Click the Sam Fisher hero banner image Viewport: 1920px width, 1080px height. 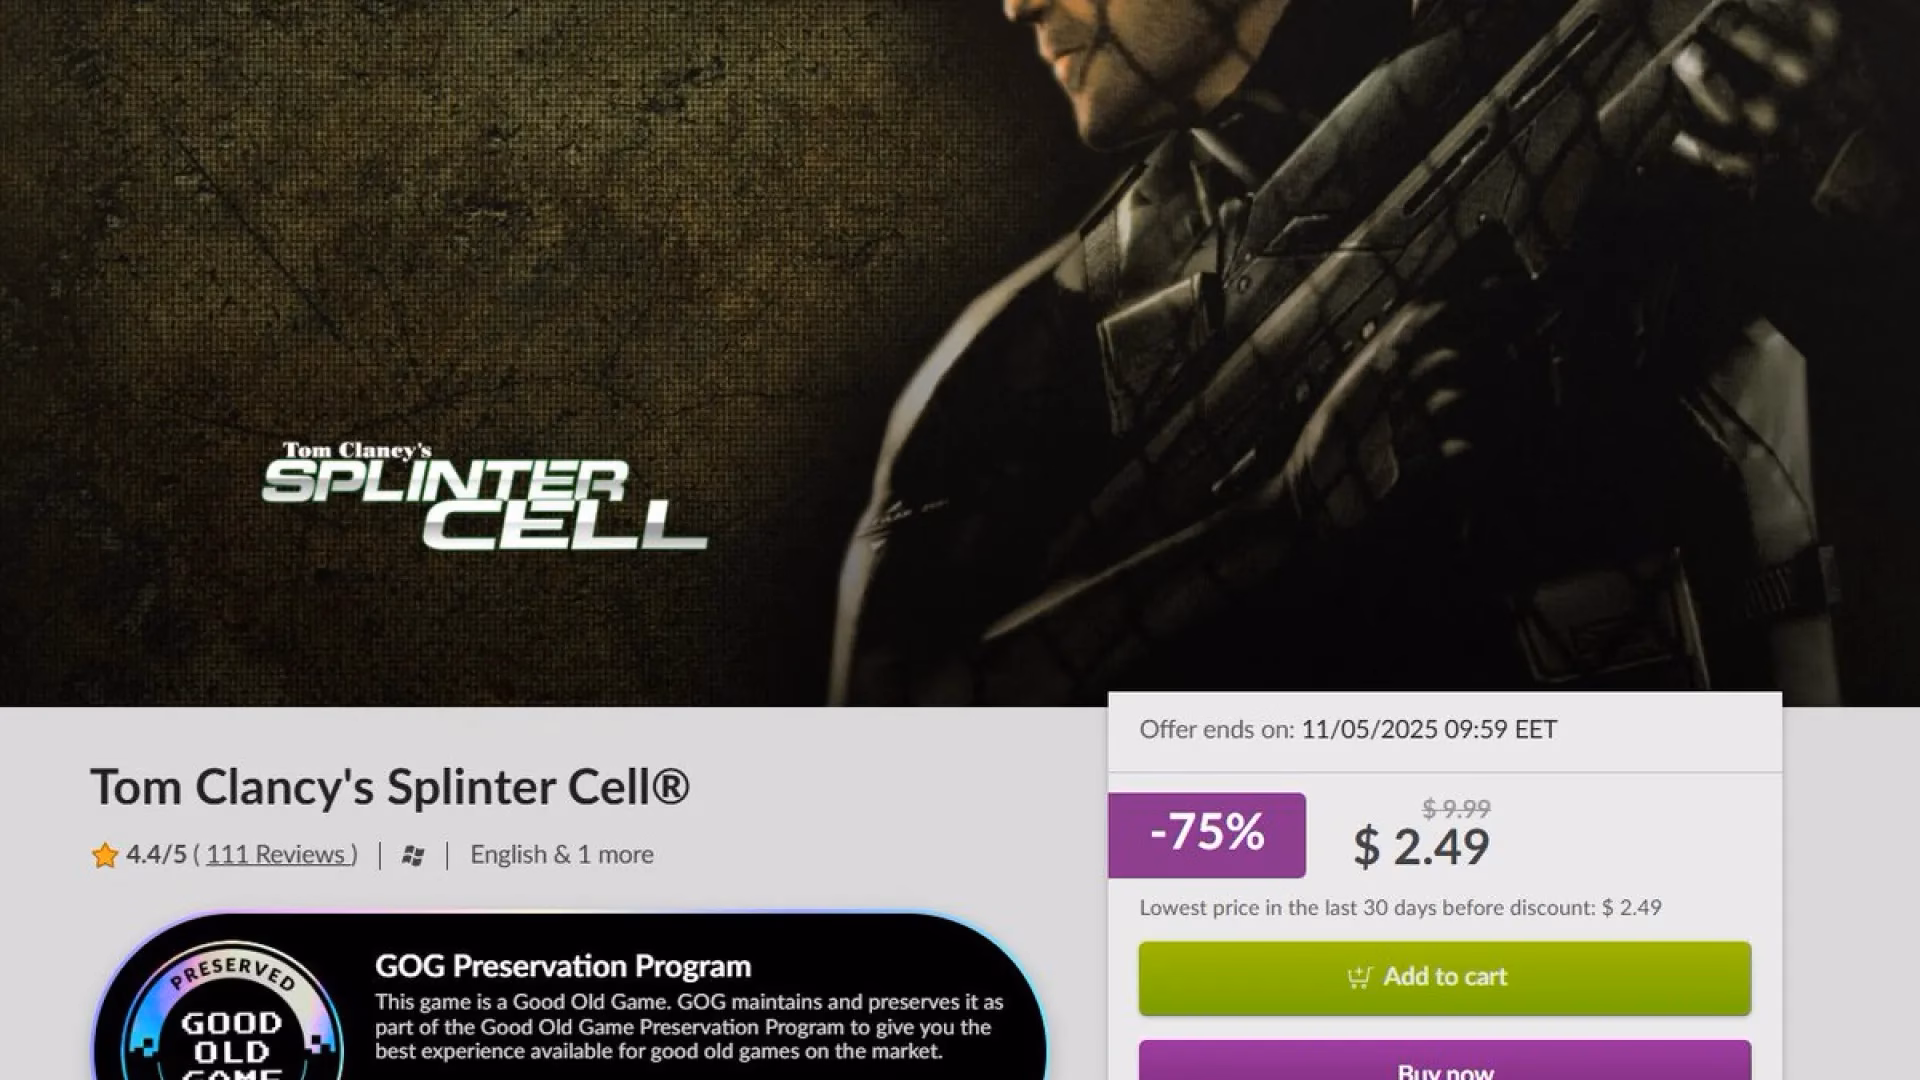click(x=1300, y=300)
